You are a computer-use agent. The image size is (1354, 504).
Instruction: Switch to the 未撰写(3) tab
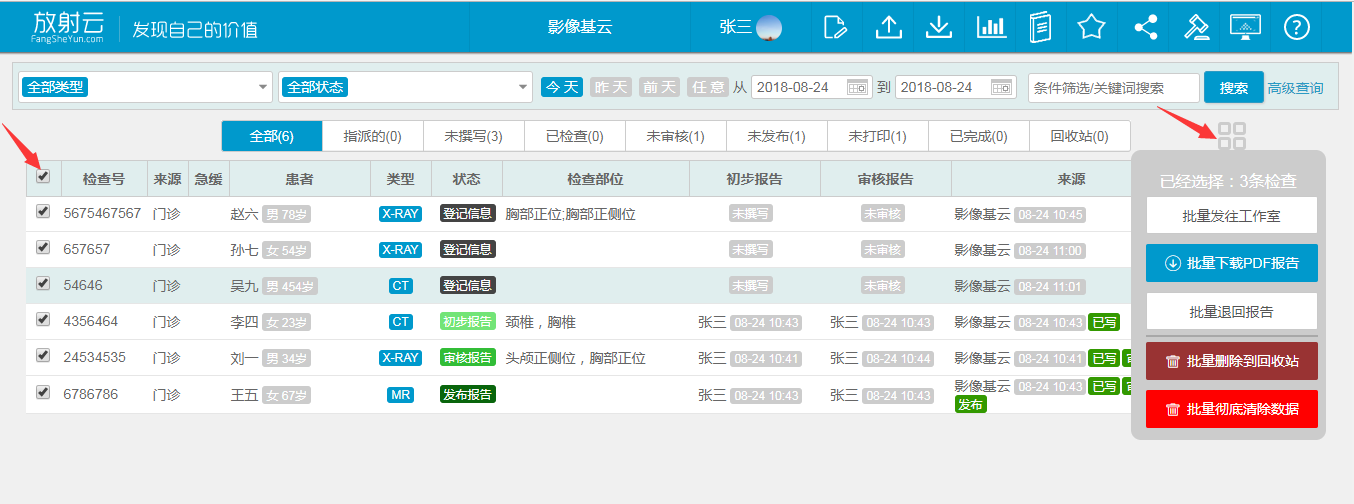tap(473, 136)
